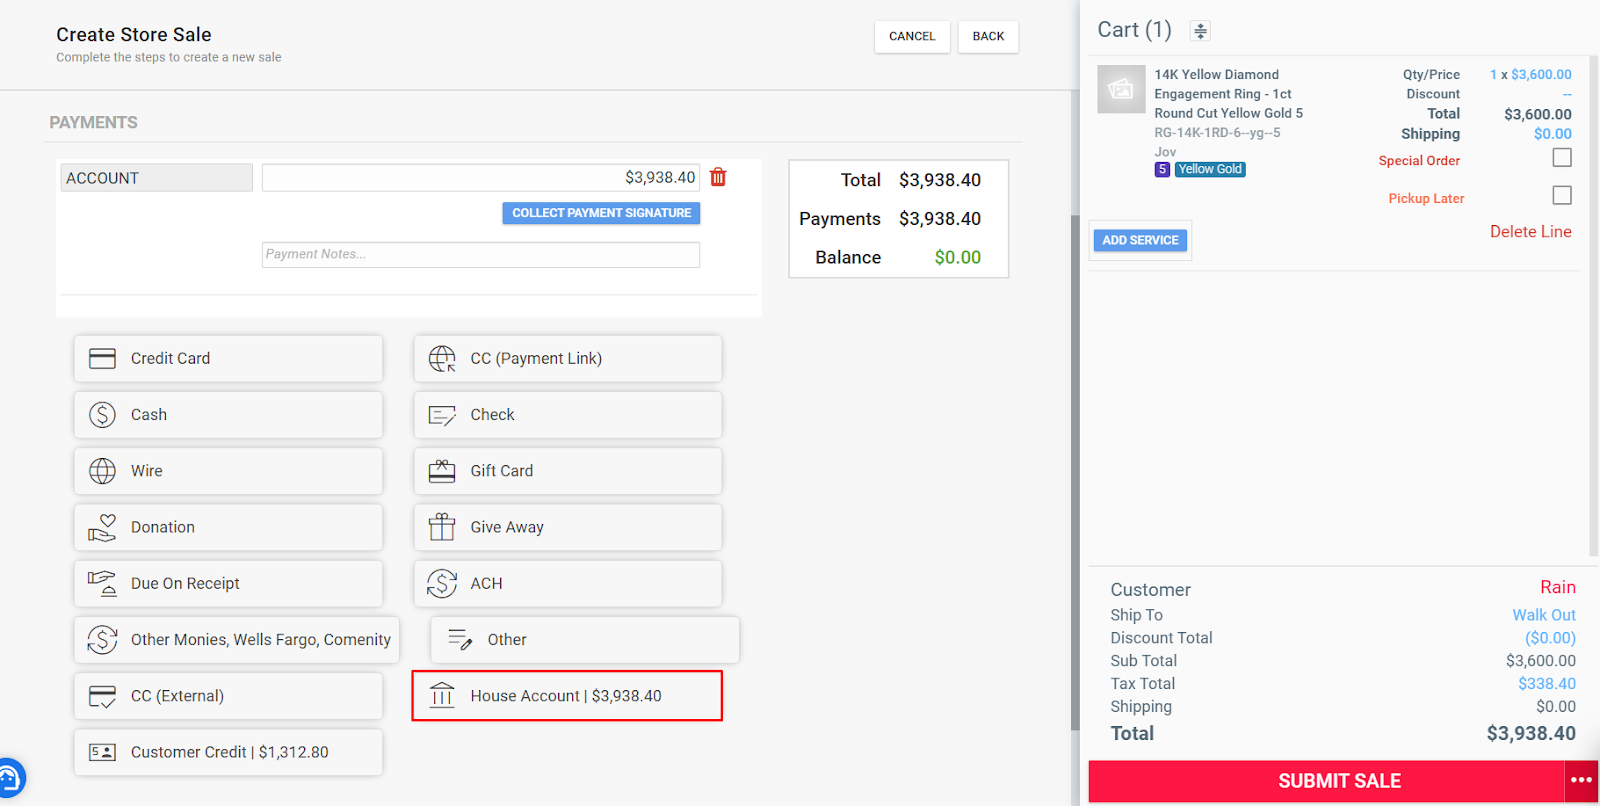Click the Tax Total $338.40 value

point(1546,684)
